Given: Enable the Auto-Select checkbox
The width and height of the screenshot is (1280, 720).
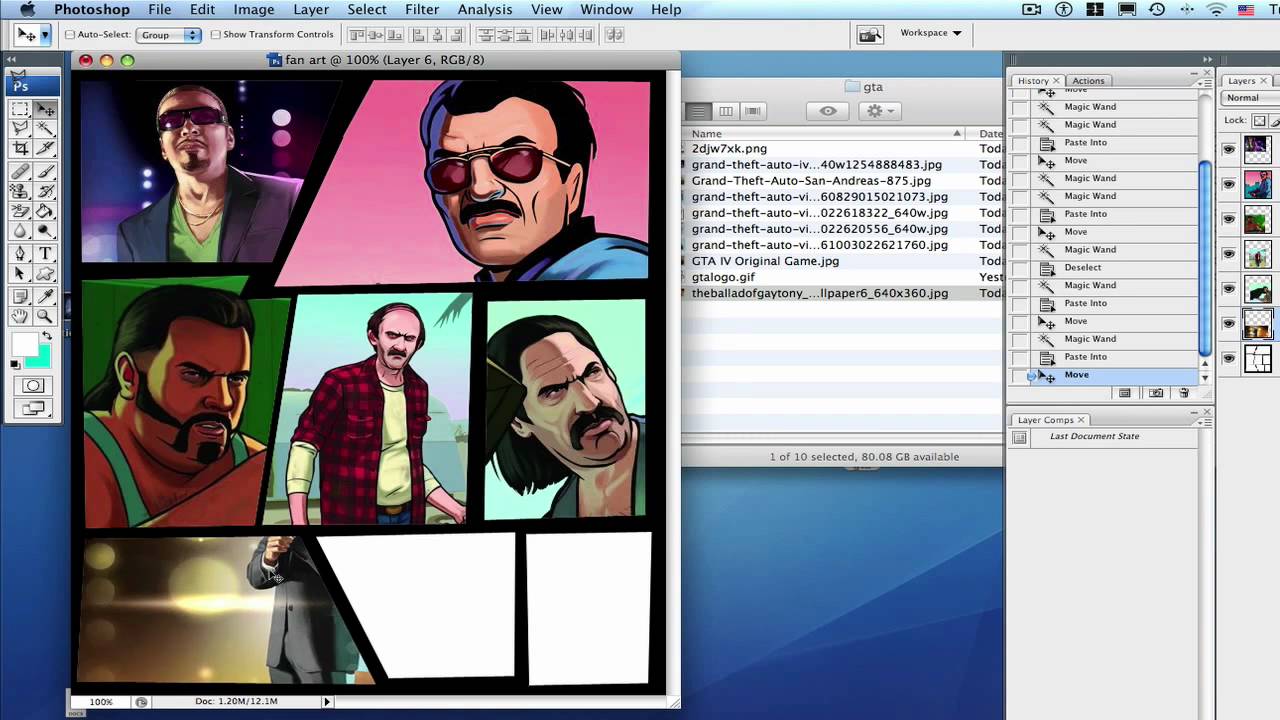Looking at the screenshot, I should click(x=70, y=34).
